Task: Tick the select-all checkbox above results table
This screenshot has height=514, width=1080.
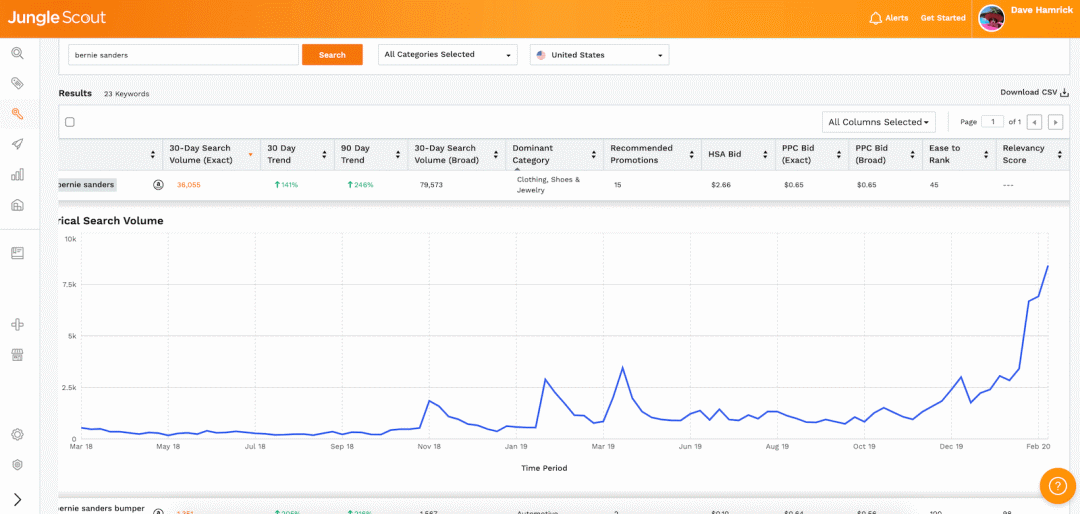Action: tap(70, 122)
